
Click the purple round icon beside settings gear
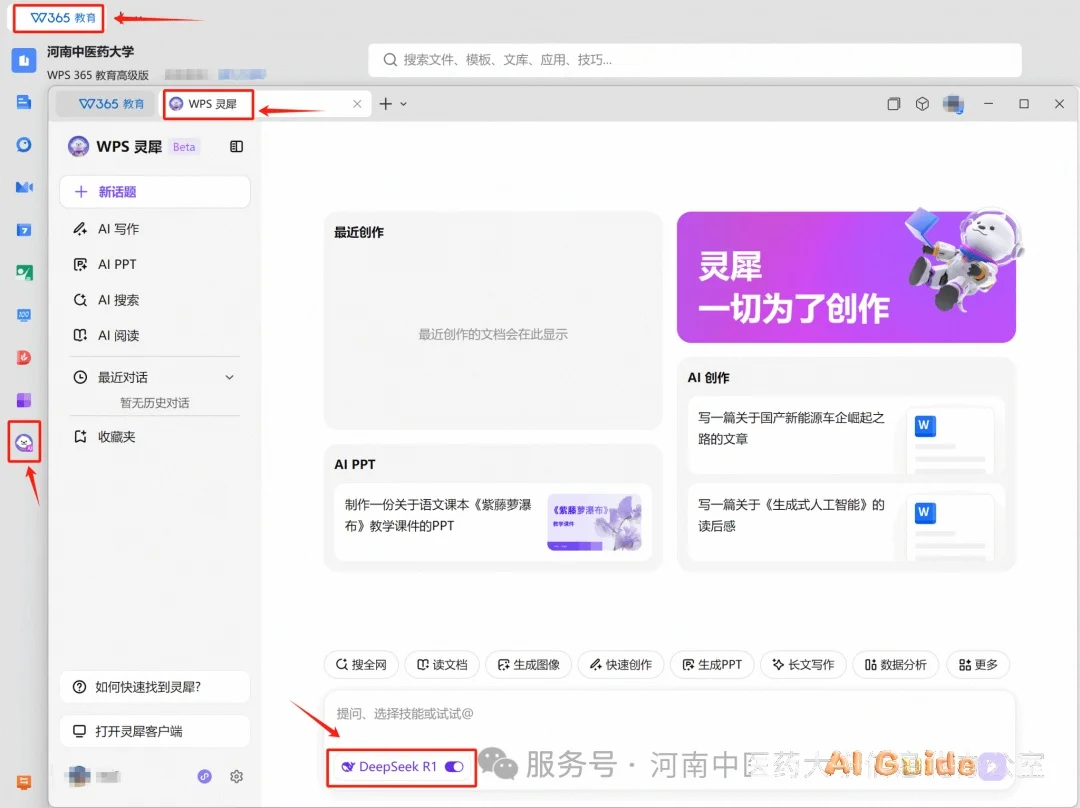point(205,776)
